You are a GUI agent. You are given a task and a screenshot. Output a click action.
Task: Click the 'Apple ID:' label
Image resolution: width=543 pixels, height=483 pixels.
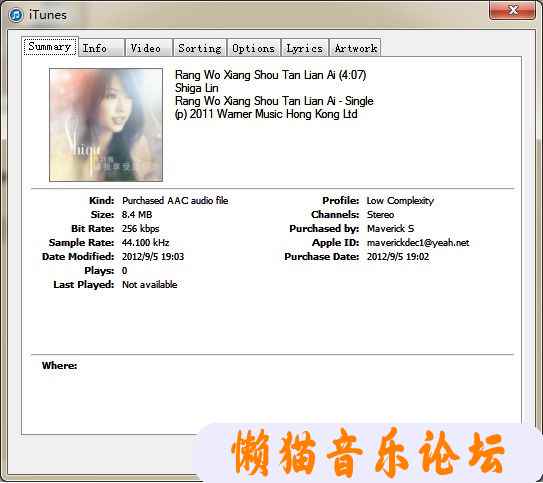(335, 243)
